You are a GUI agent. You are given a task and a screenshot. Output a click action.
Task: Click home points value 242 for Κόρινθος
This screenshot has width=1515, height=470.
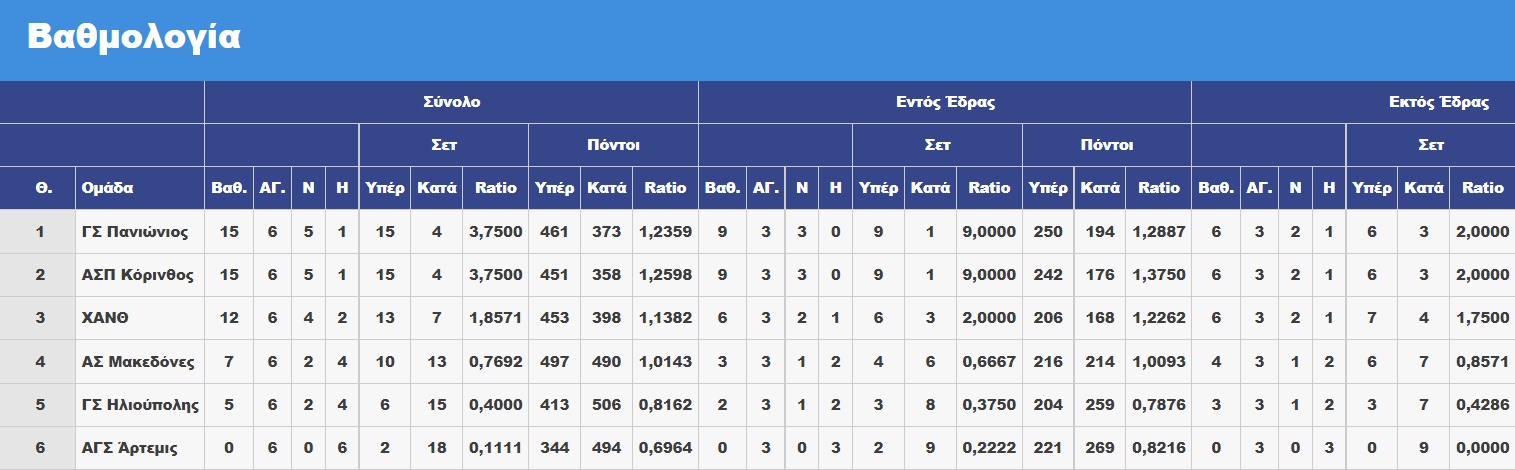click(x=1048, y=275)
